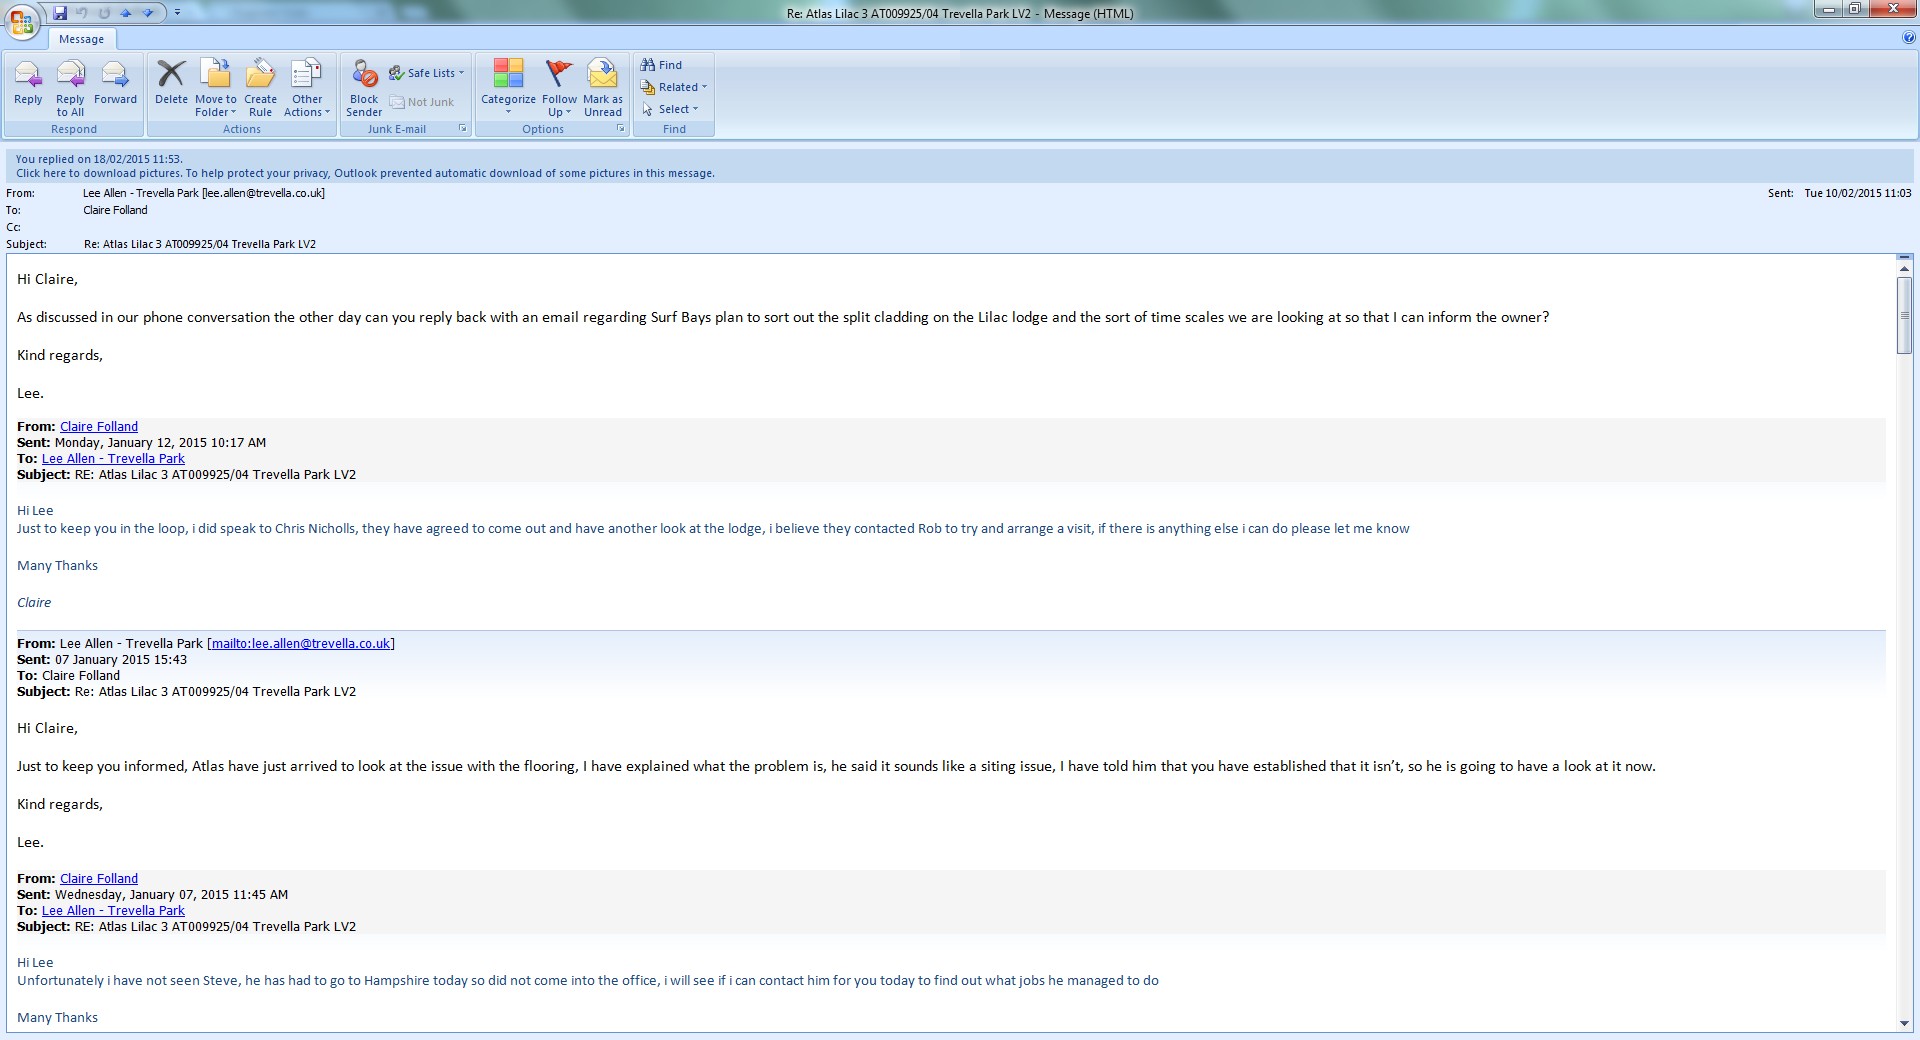Open Customize Quick Access Toolbar dropdown
1920x1040 pixels.
pos(177,13)
